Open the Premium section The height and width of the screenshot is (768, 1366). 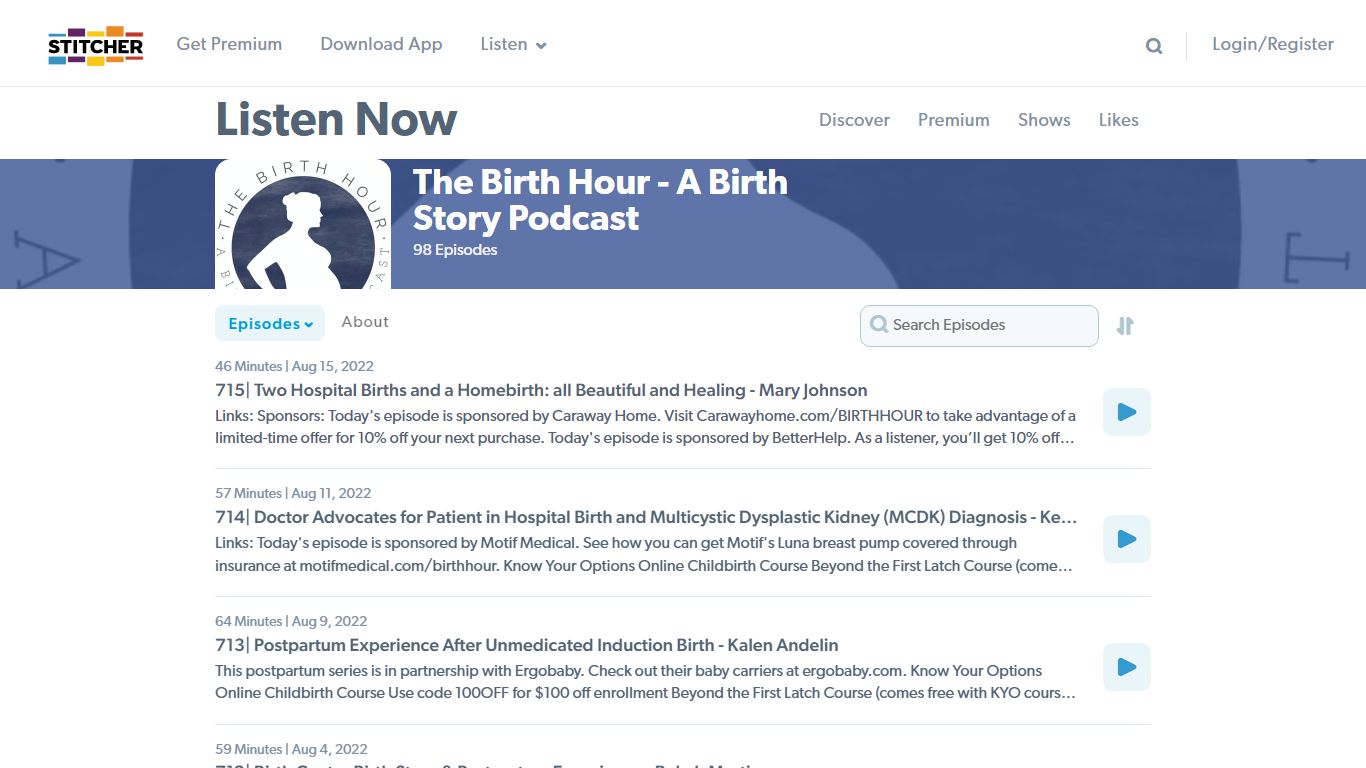coord(954,120)
